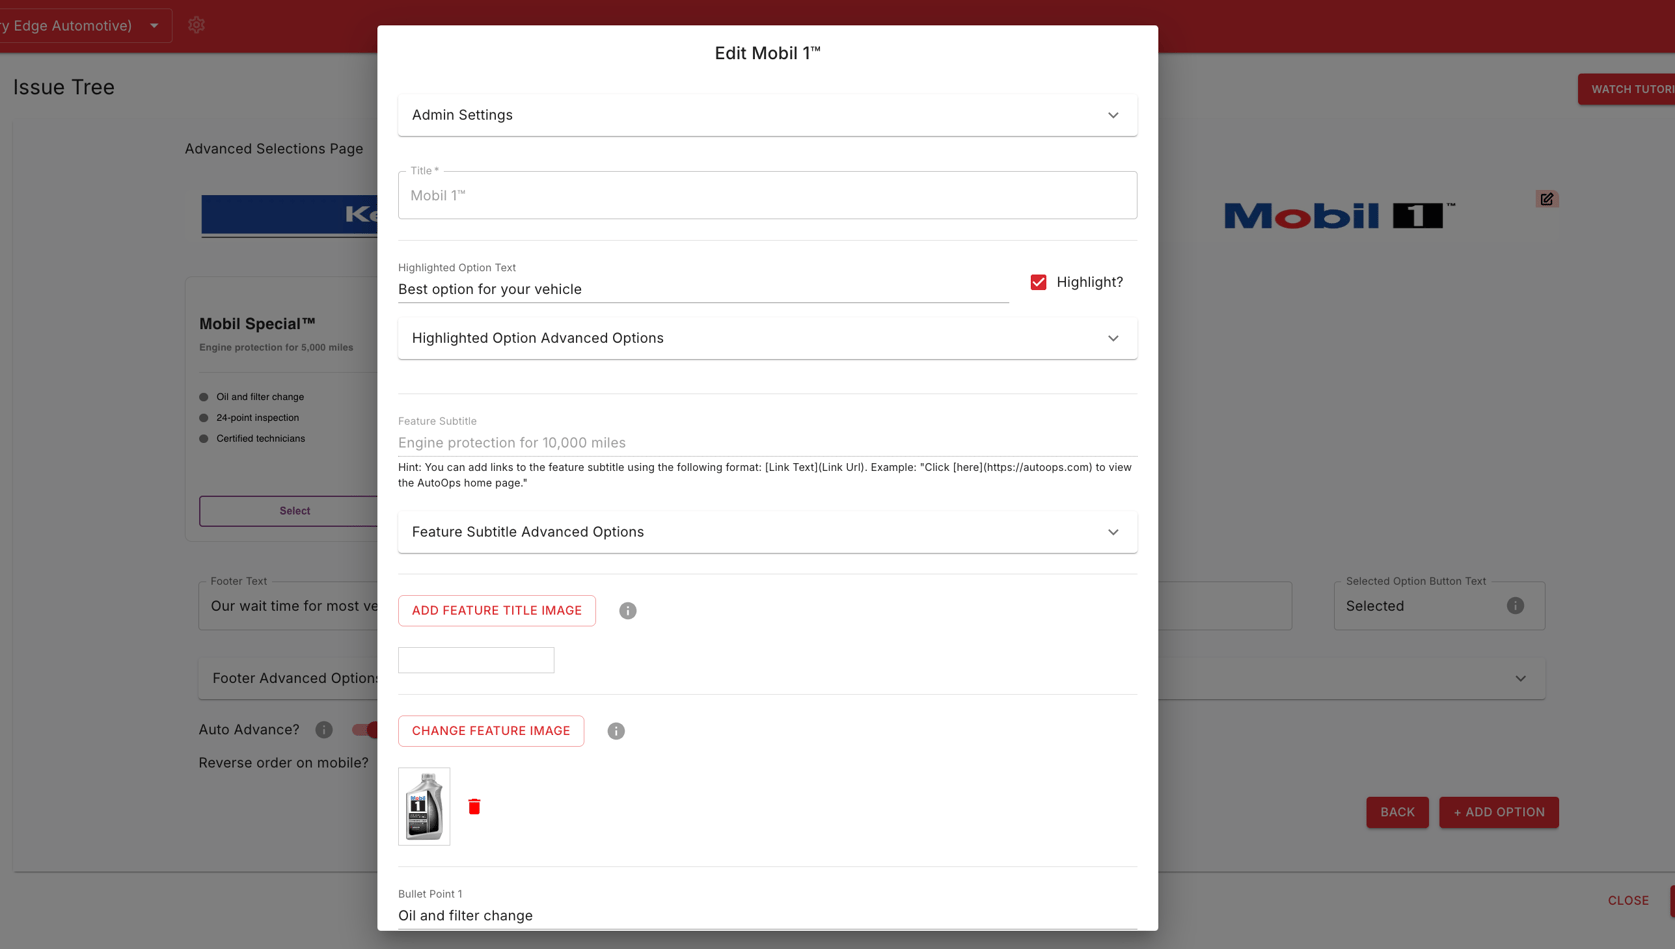This screenshot has height=949, width=1675.
Task: Toggle the Auto Advance switch
Action: tap(365, 730)
